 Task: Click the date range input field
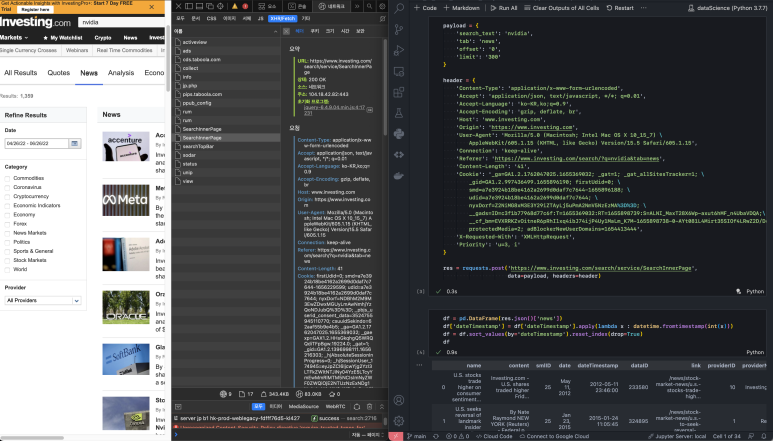(37, 143)
